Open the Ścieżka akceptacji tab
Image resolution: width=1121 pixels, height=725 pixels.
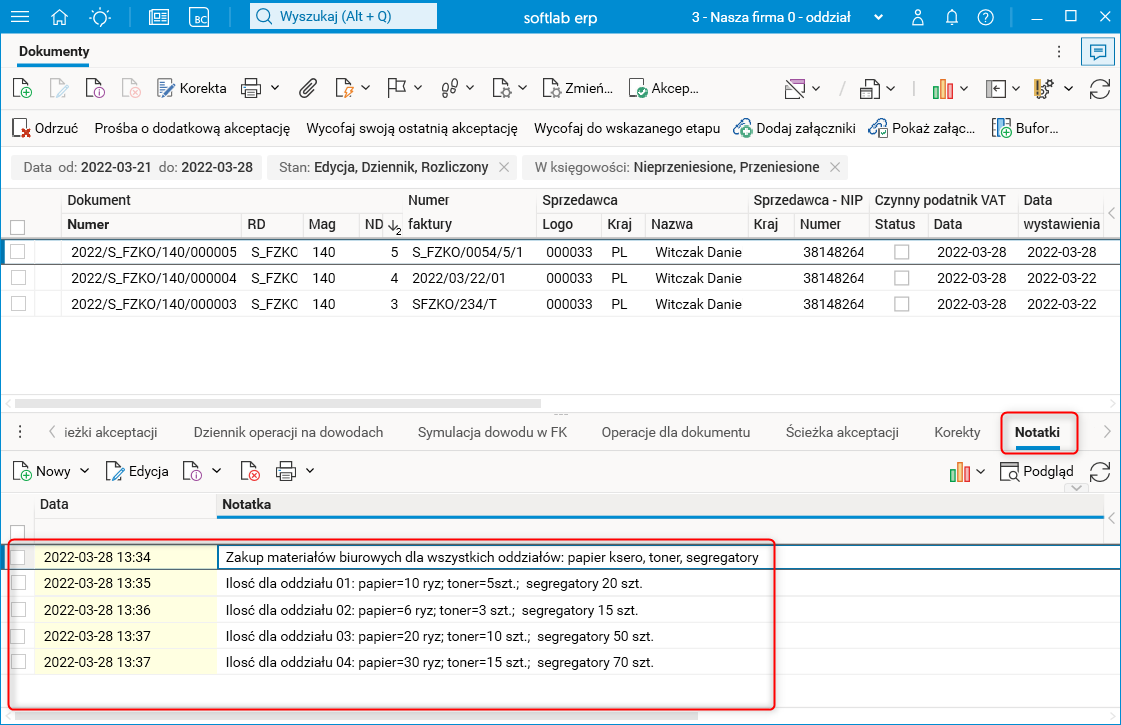[x=842, y=432]
